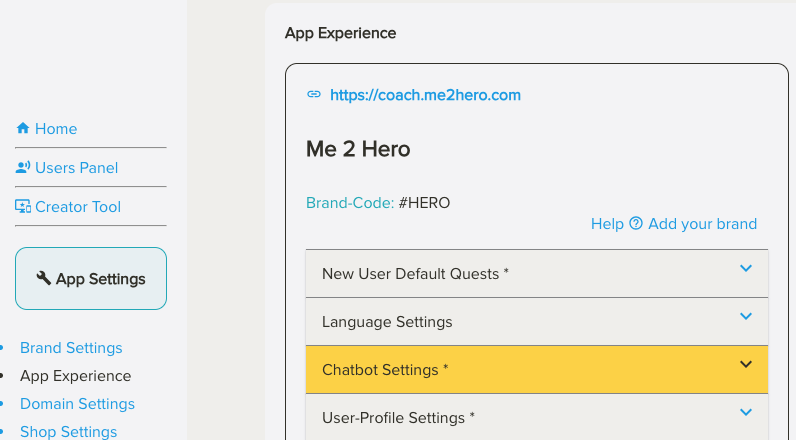796x440 pixels.
Task: Click the home icon in sidebar
Action: pos(23,129)
